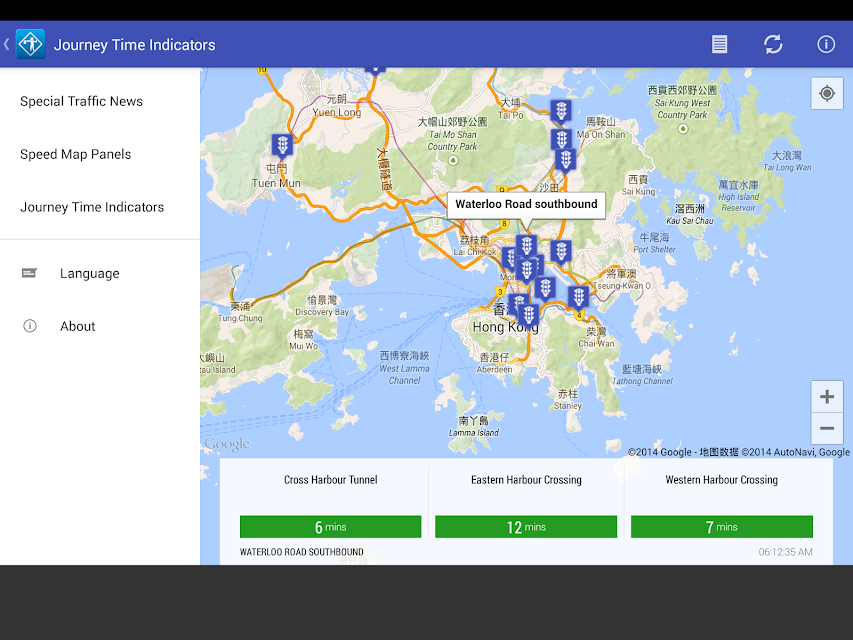The image size is (853, 640).
Task: Tap the Eastern Harbour Crossing 12 mins bar
Action: coord(526,527)
